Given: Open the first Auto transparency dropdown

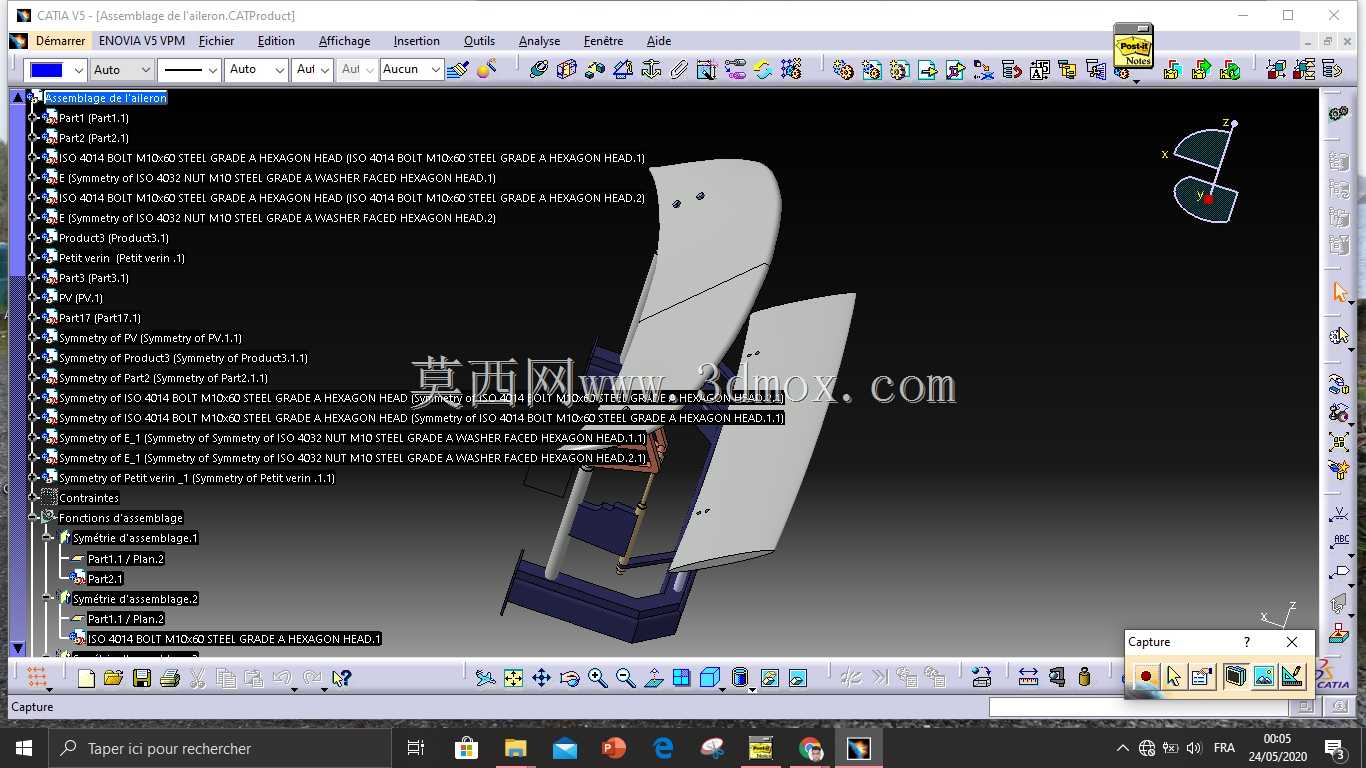Looking at the screenshot, I should (x=121, y=70).
